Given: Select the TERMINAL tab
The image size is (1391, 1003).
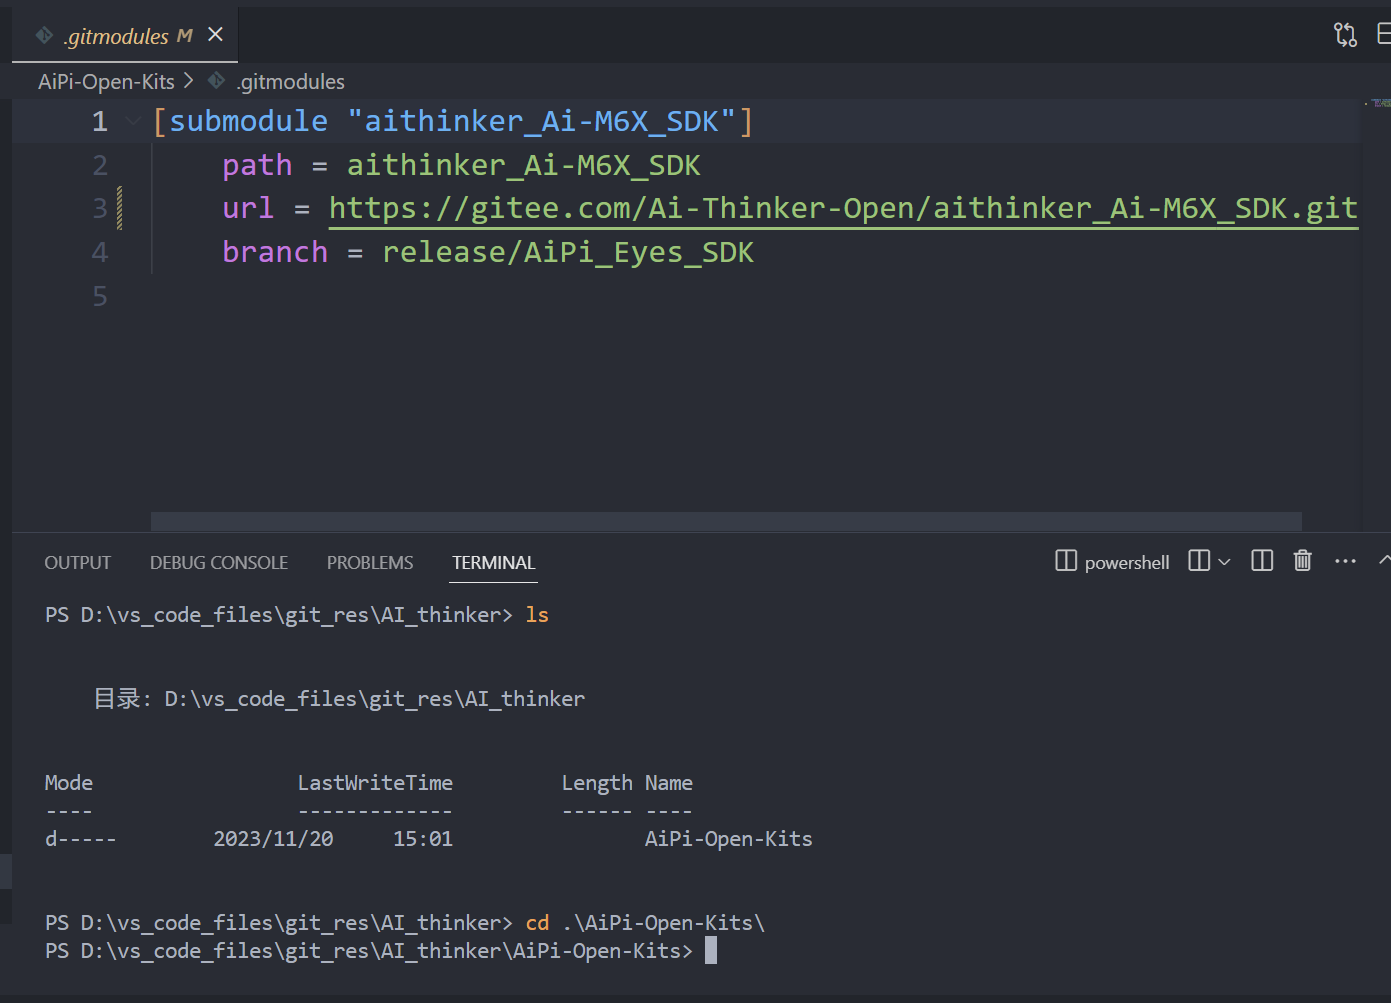Looking at the screenshot, I should coord(494,563).
